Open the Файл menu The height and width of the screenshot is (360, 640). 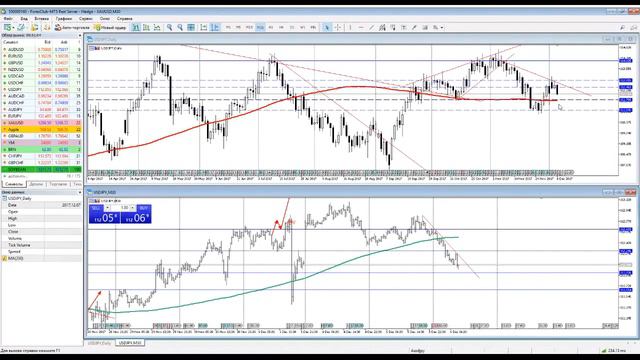[8, 18]
